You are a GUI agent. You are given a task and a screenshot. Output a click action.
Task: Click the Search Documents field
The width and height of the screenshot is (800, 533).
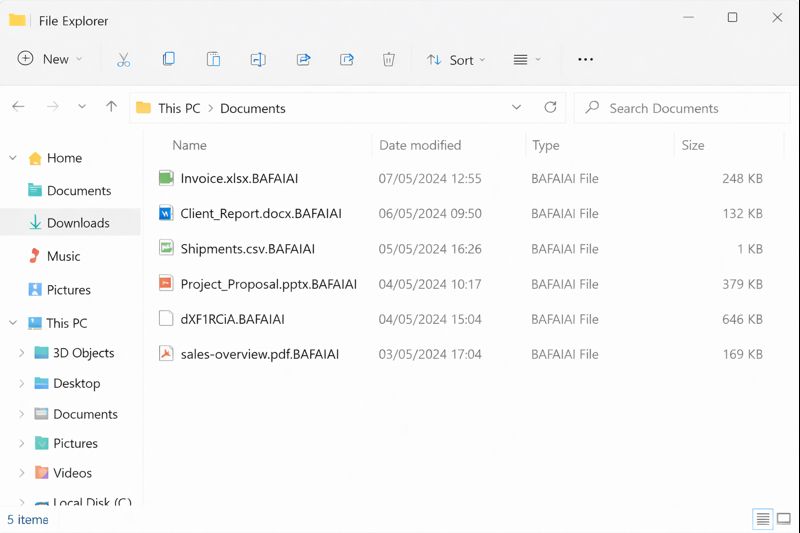pos(682,108)
